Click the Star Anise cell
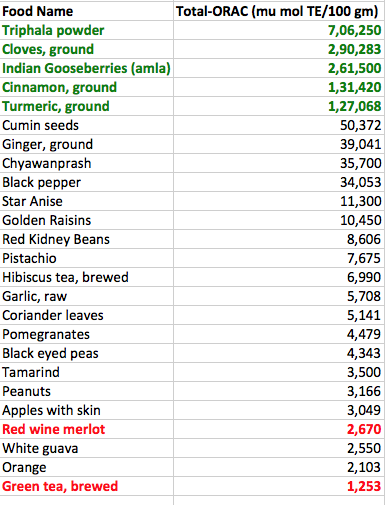Screen dimensions: 385x505 click(87, 201)
